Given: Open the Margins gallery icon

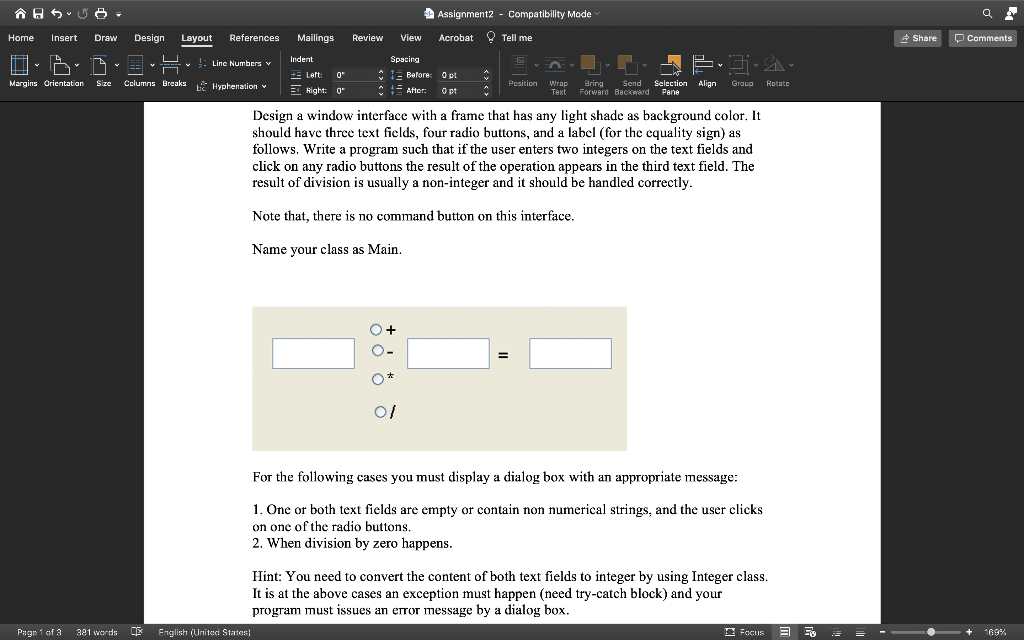Looking at the screenshot, I should [20, 65].
